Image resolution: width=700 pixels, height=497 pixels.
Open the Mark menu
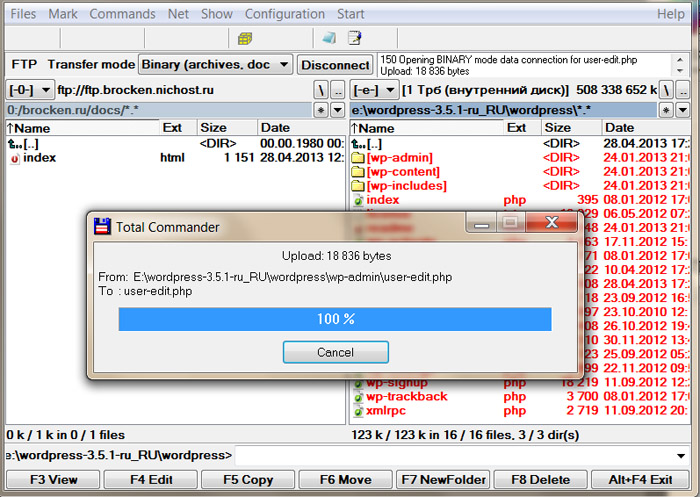point(63,14)
